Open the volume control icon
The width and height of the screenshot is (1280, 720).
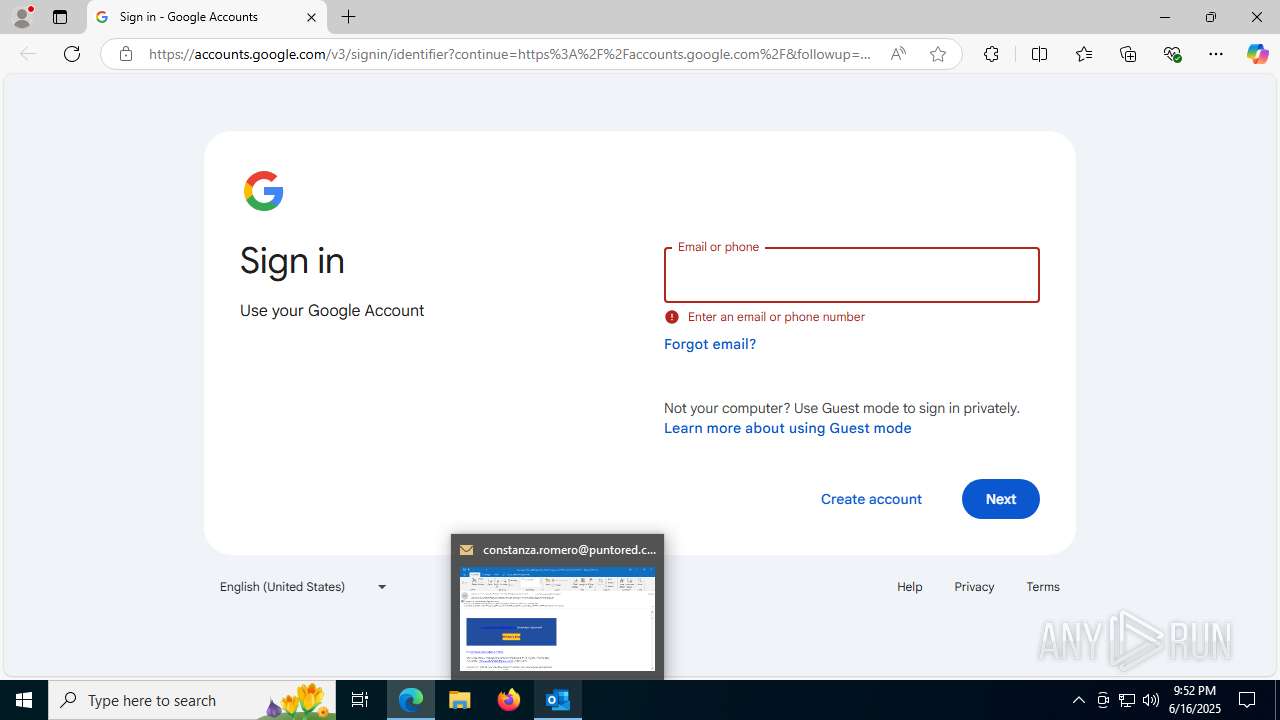(1151, 700)
